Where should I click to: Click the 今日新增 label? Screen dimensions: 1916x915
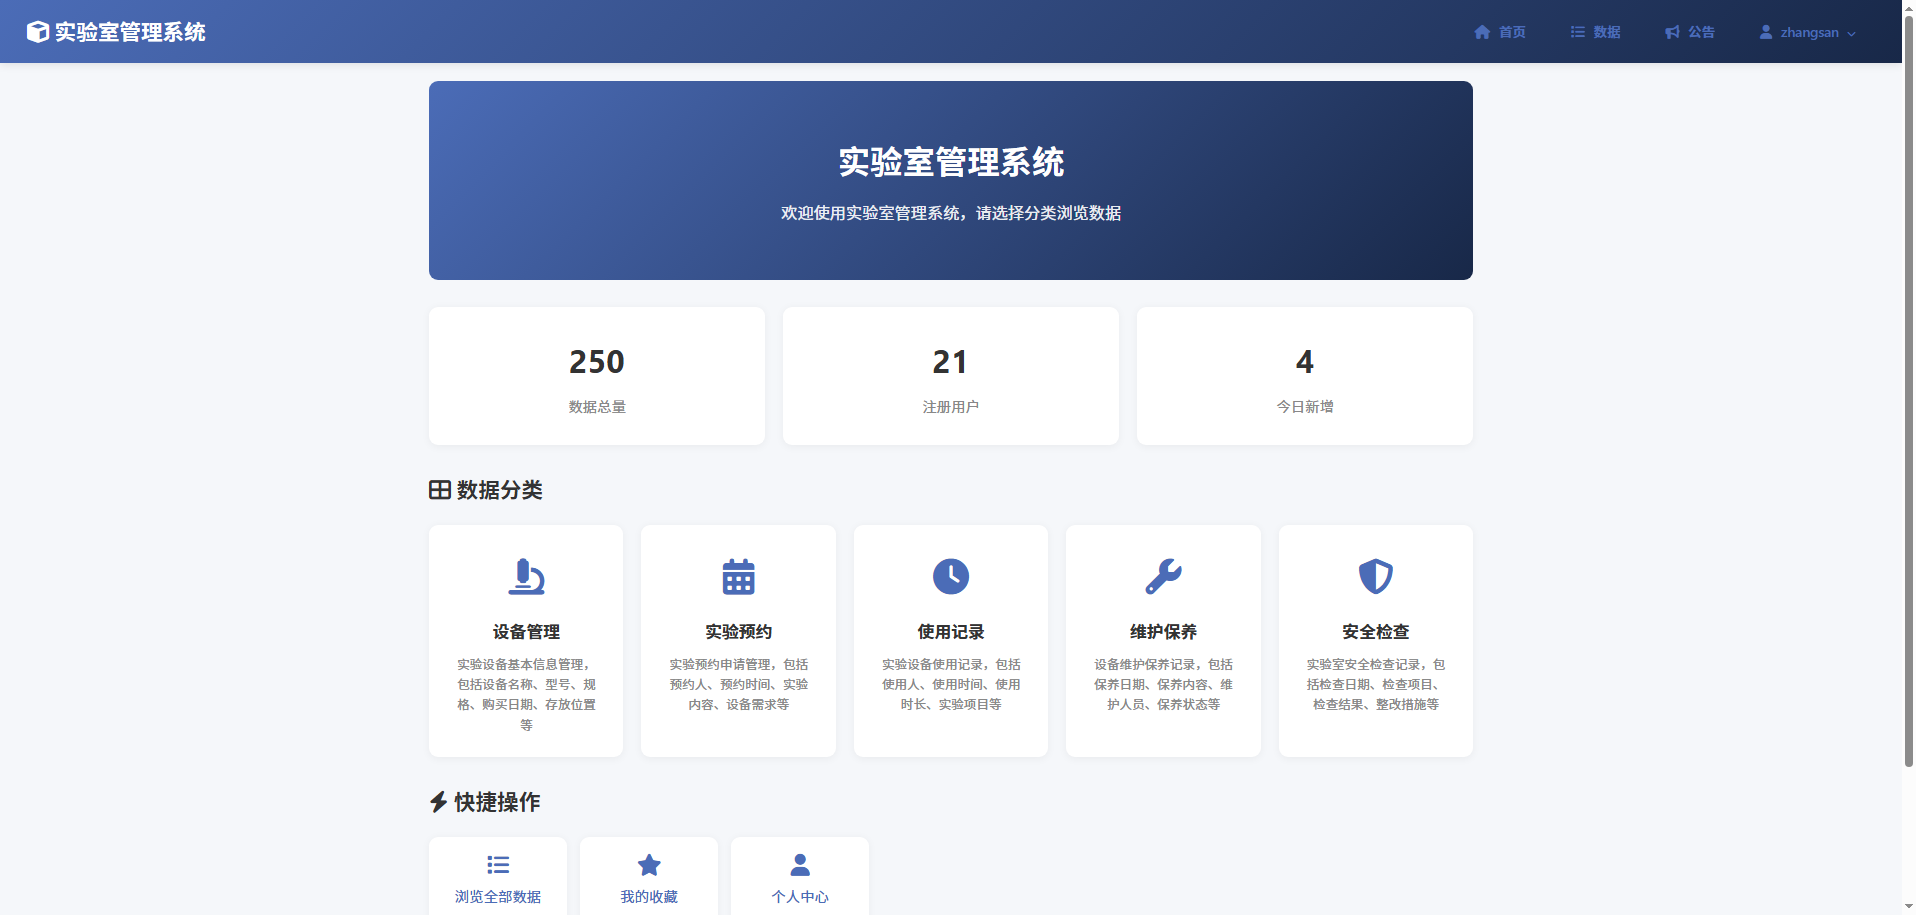pyautogui.click(x=1305, y=407)
